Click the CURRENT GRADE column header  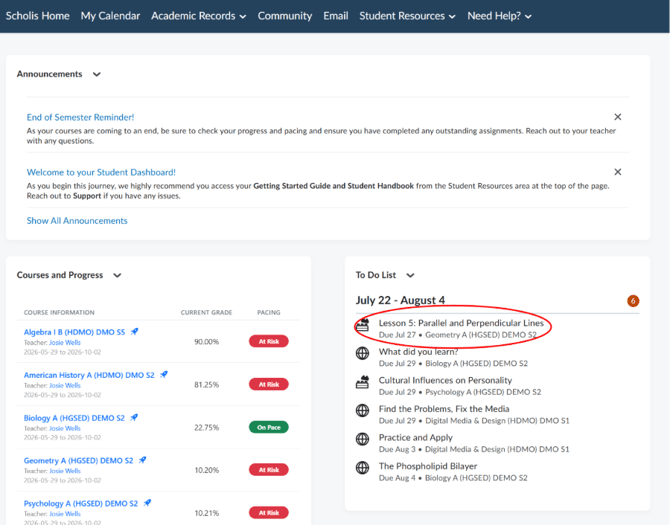pyautogui.click(x=206, y=312)
